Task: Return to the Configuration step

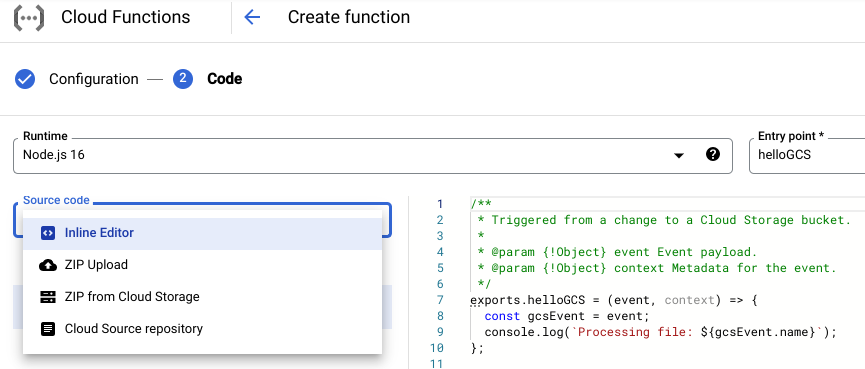Action: point(94,79)
